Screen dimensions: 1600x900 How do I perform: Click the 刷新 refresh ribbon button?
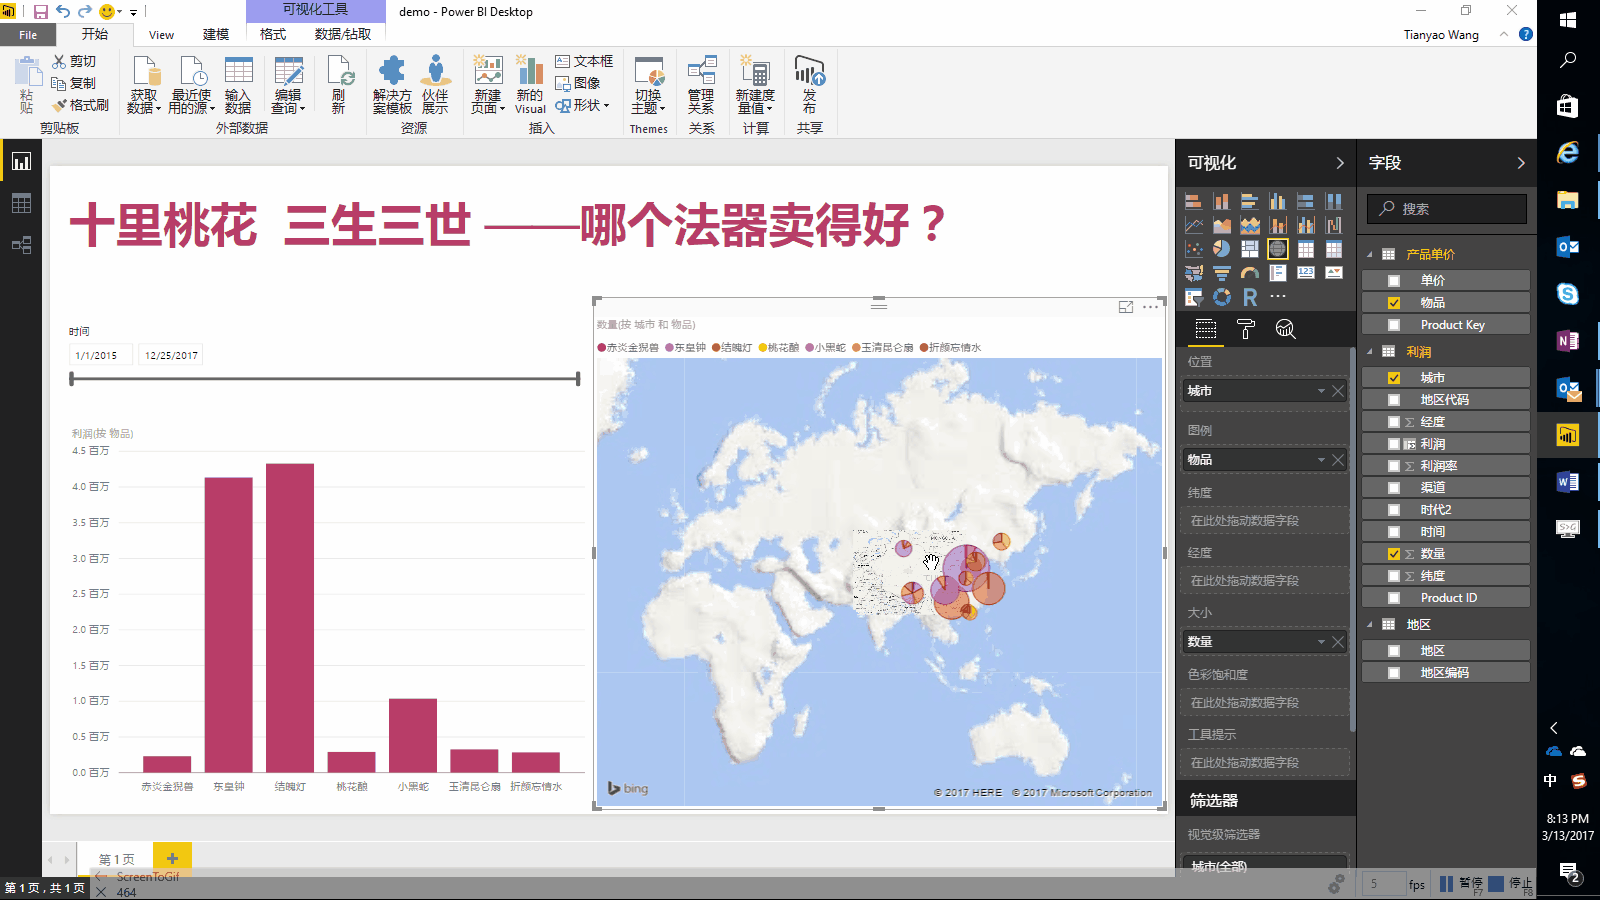(339, 86)
